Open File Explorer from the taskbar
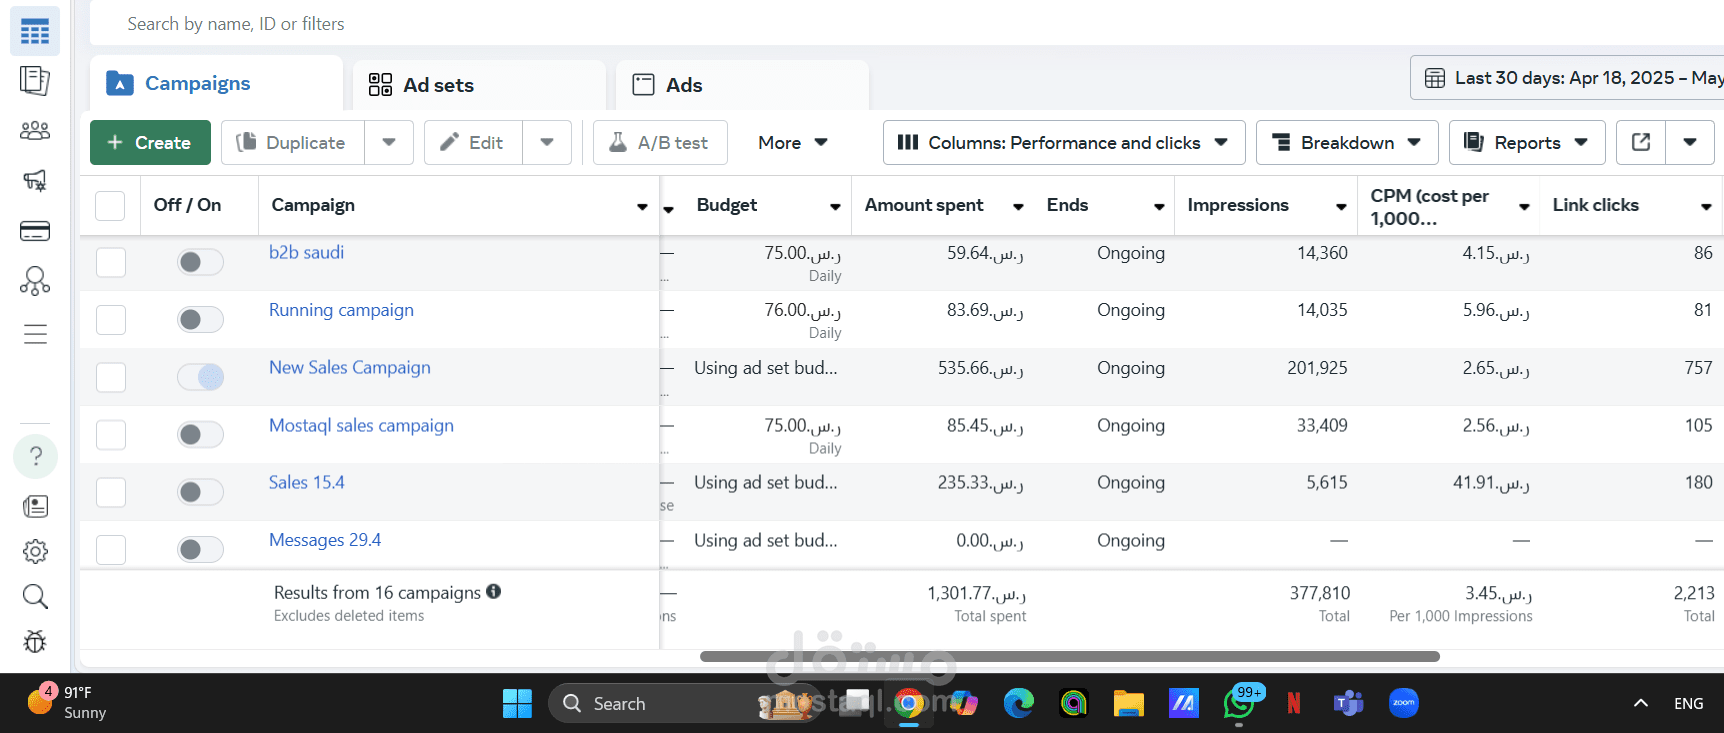The height and width of the screenshot is (733, 1724). pos(1129,703)
